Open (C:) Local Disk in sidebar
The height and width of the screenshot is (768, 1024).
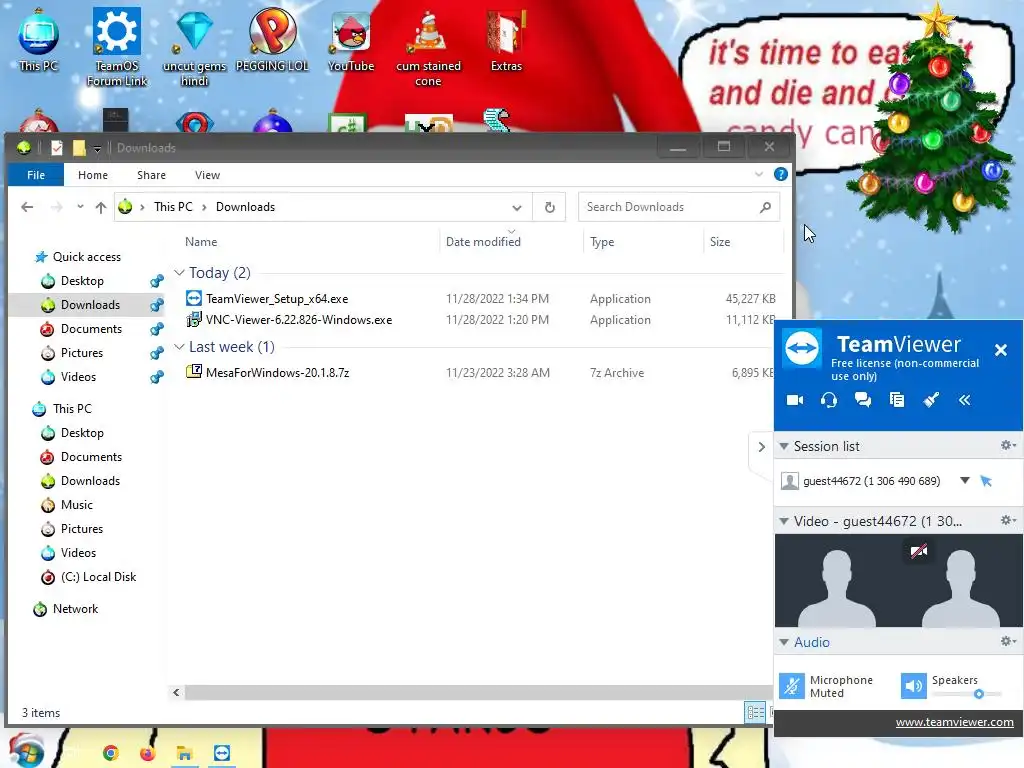coord(98,577)
